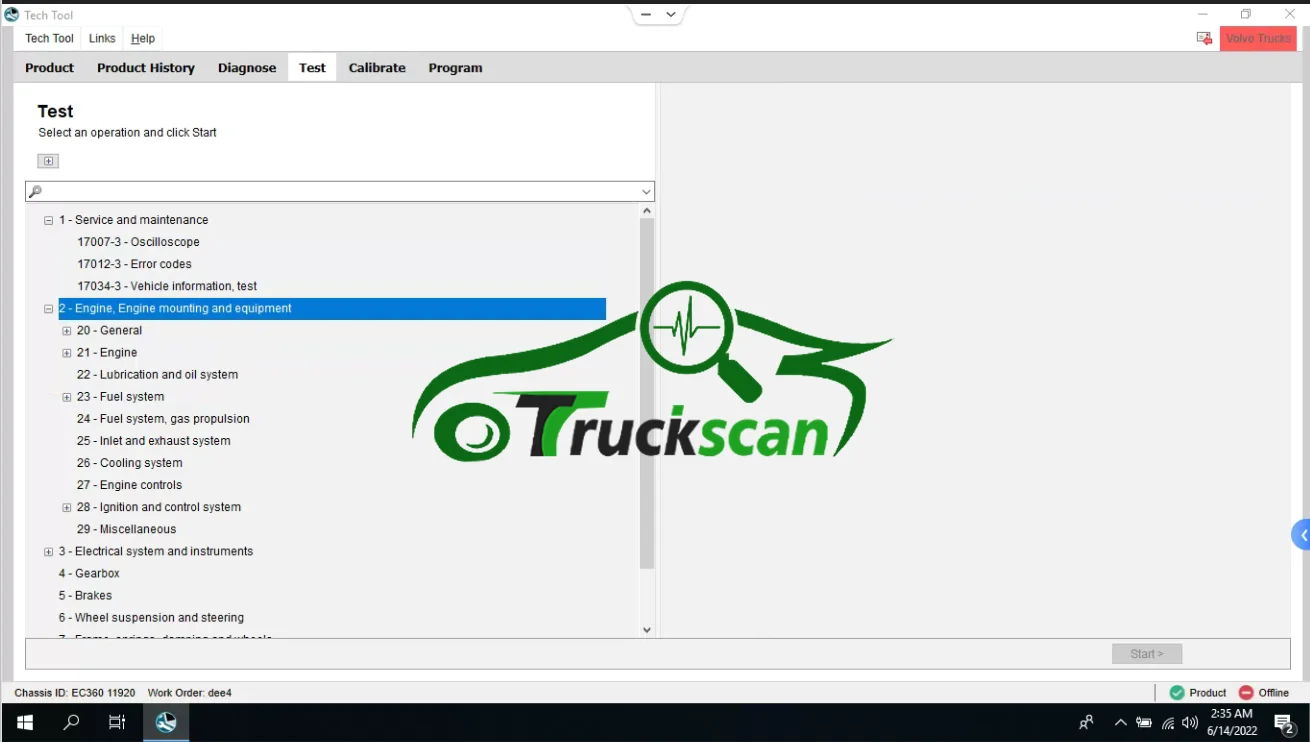Click the expand-all plus button under Test
Viewport: 1310px width, 742px height.
48,161
